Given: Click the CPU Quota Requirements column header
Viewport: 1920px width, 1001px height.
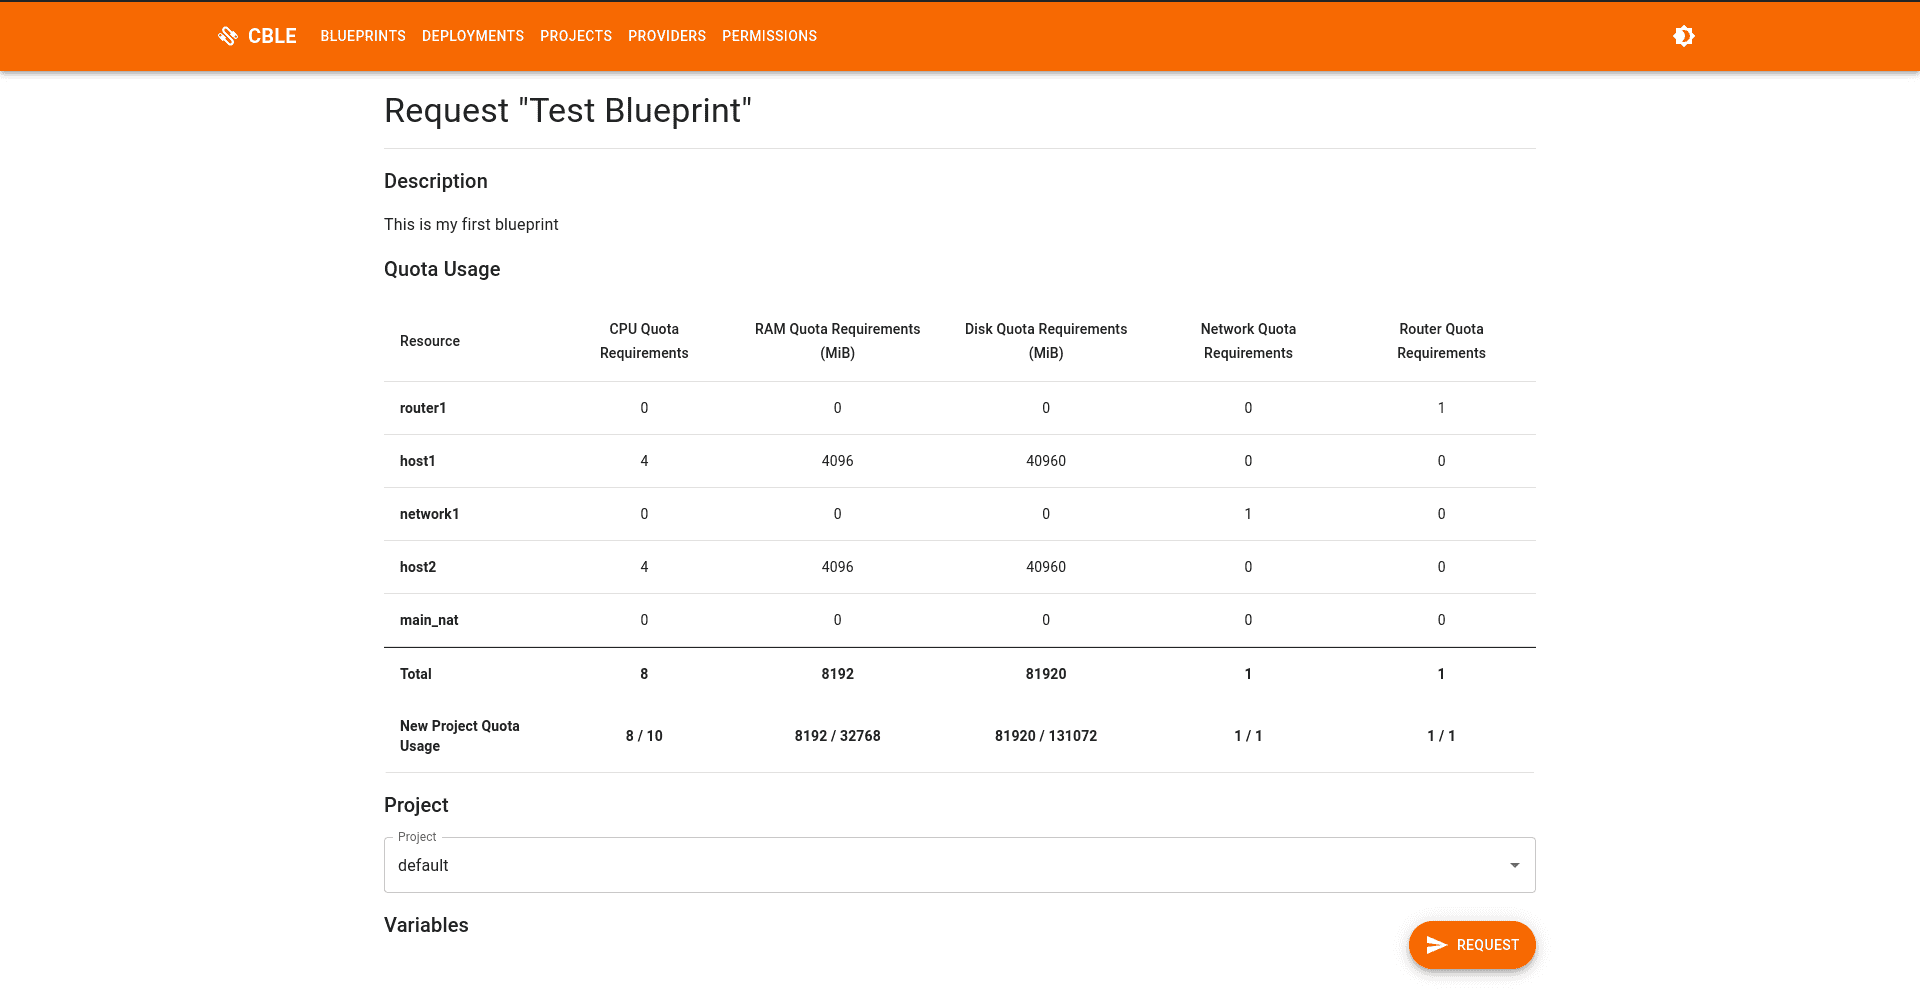Looking at the screenshot, I should coord(644,341).
